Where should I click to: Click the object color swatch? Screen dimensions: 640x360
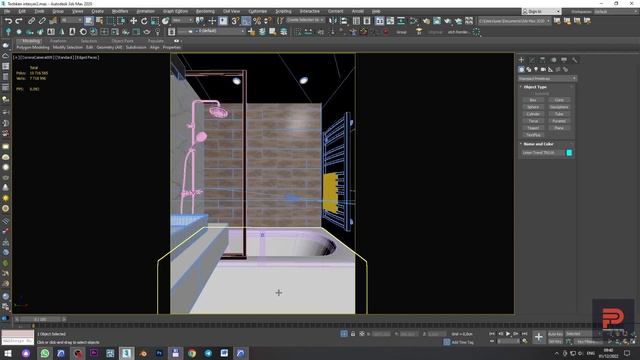click(x=569, y=153)
